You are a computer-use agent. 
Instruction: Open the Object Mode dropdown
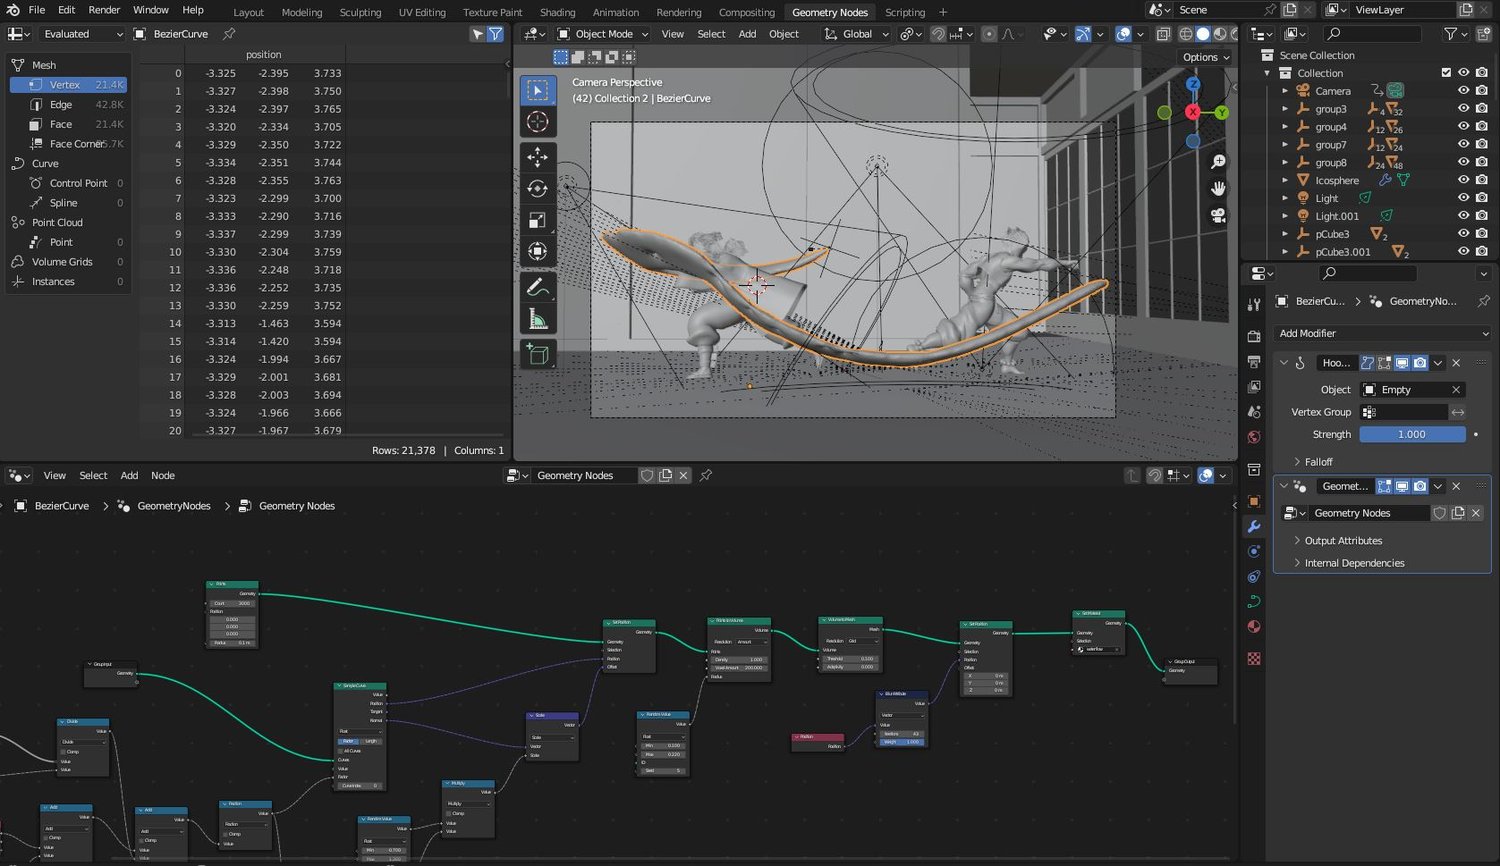603,34
